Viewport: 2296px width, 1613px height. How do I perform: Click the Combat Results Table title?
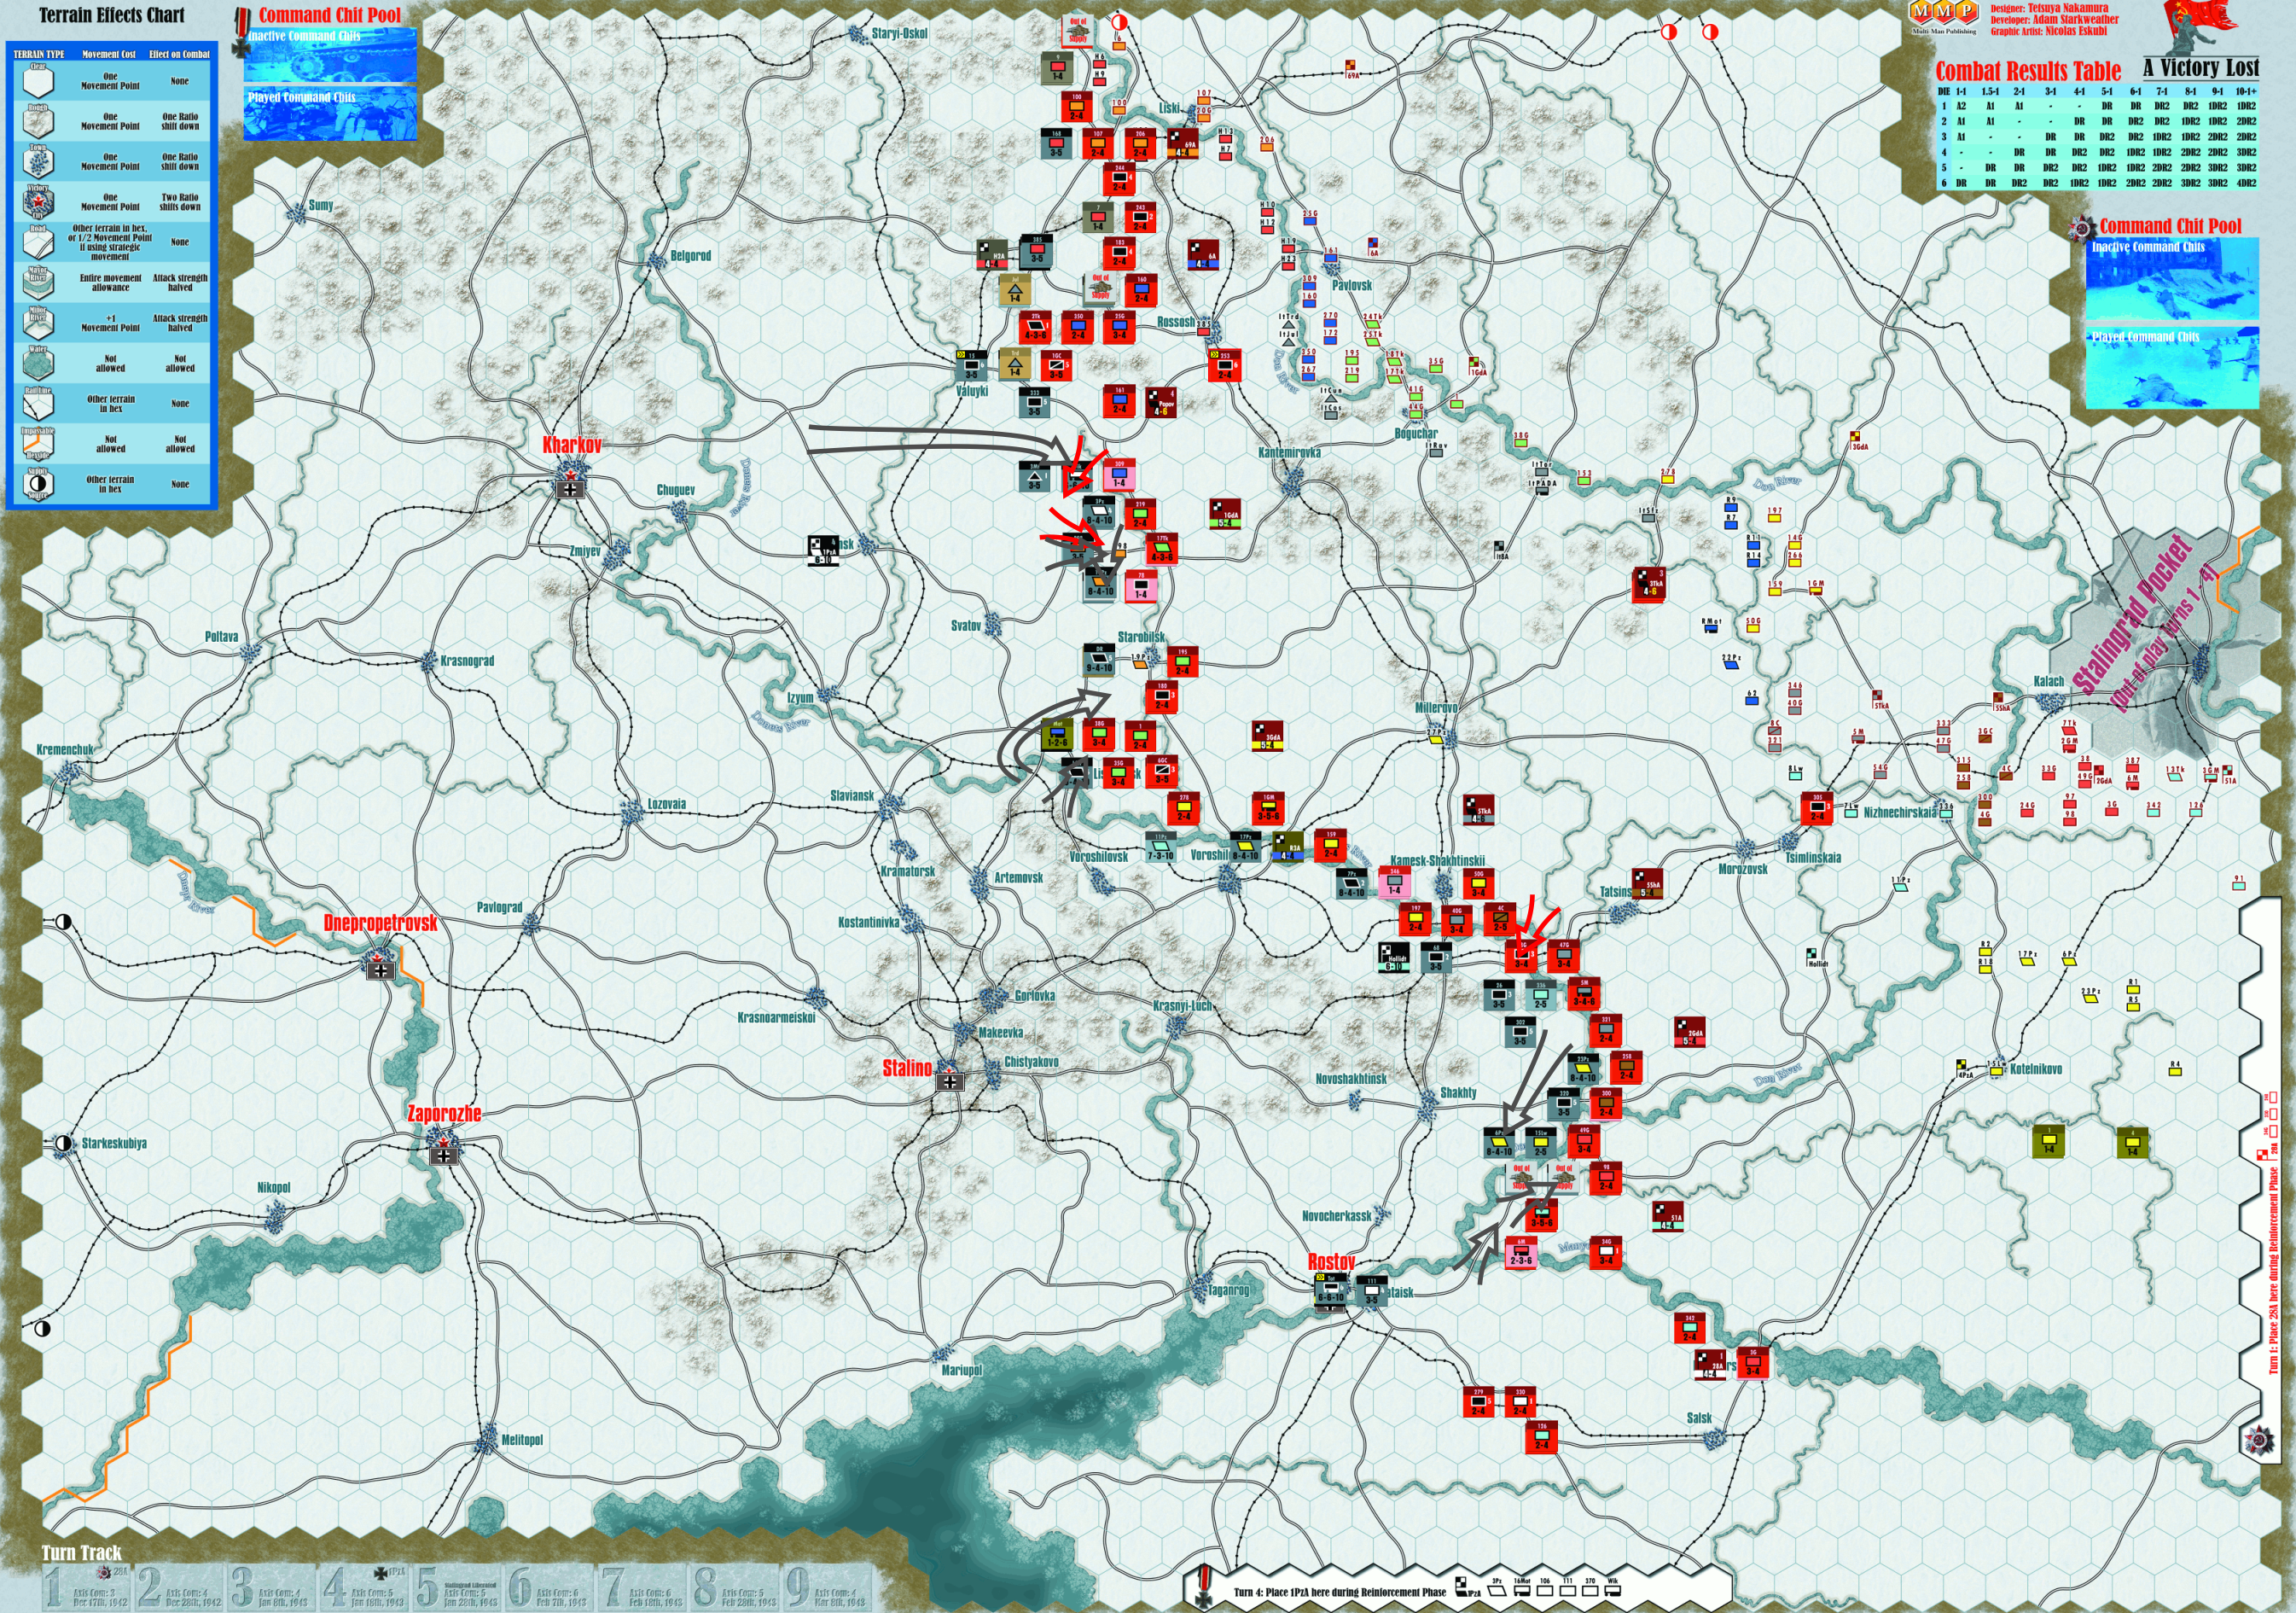(2028, 71)
